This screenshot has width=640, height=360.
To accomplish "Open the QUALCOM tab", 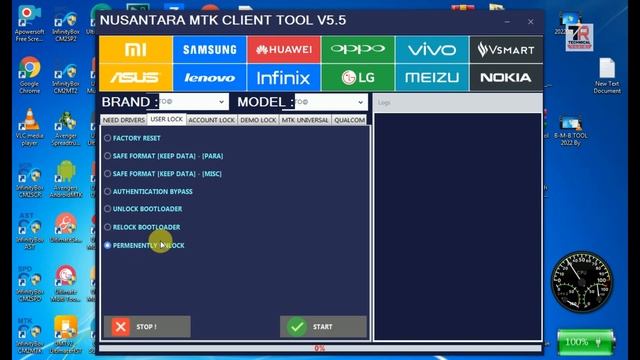I will 349,120.
